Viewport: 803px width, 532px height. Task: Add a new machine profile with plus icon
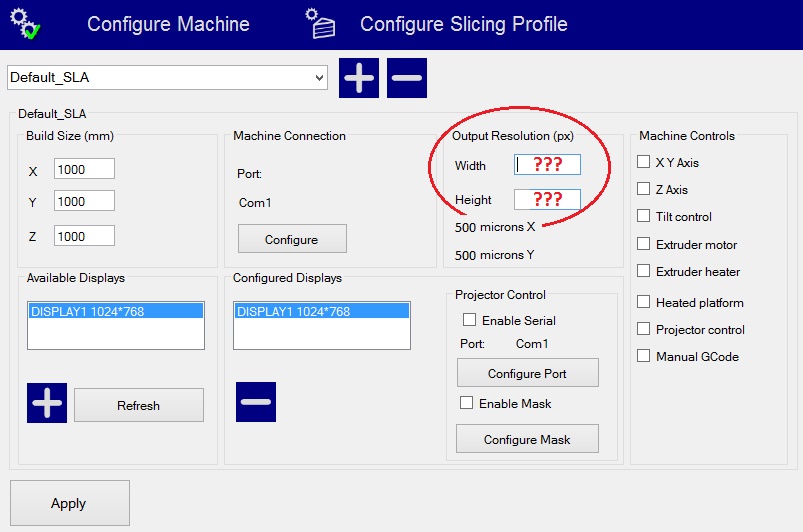pyautogui.click(x=359, y=77)
